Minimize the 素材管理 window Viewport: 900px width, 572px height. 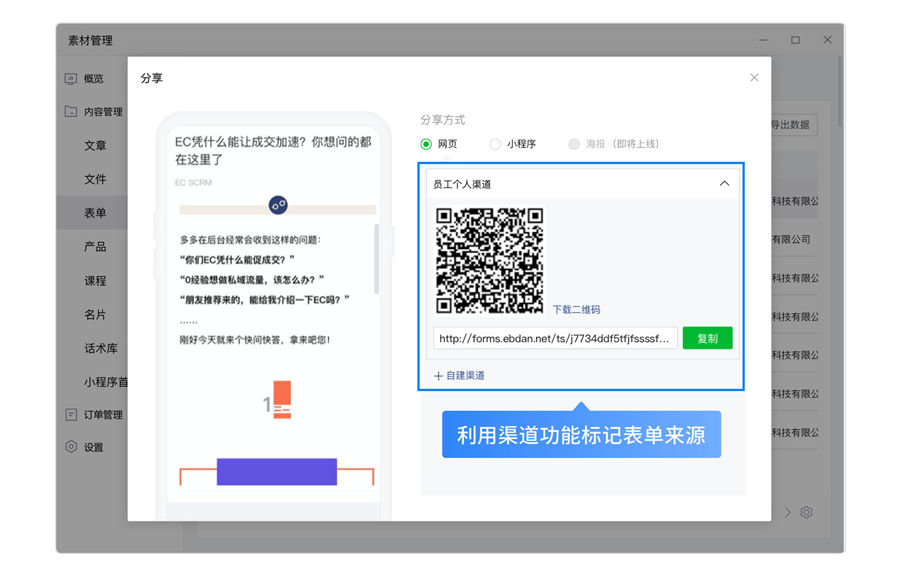tap(763, 40)
